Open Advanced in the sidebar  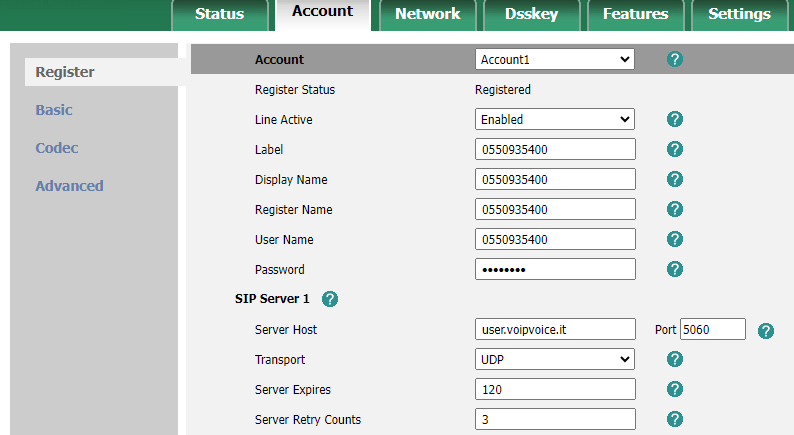[x=69, y=186]
